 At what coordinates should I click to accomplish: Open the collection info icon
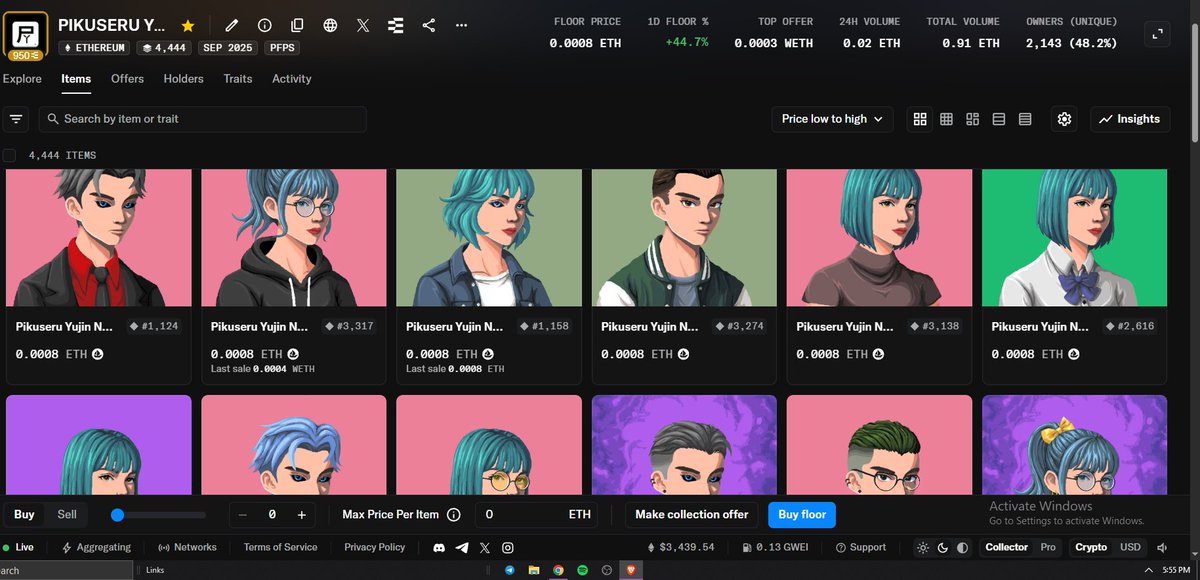(265, 25)
